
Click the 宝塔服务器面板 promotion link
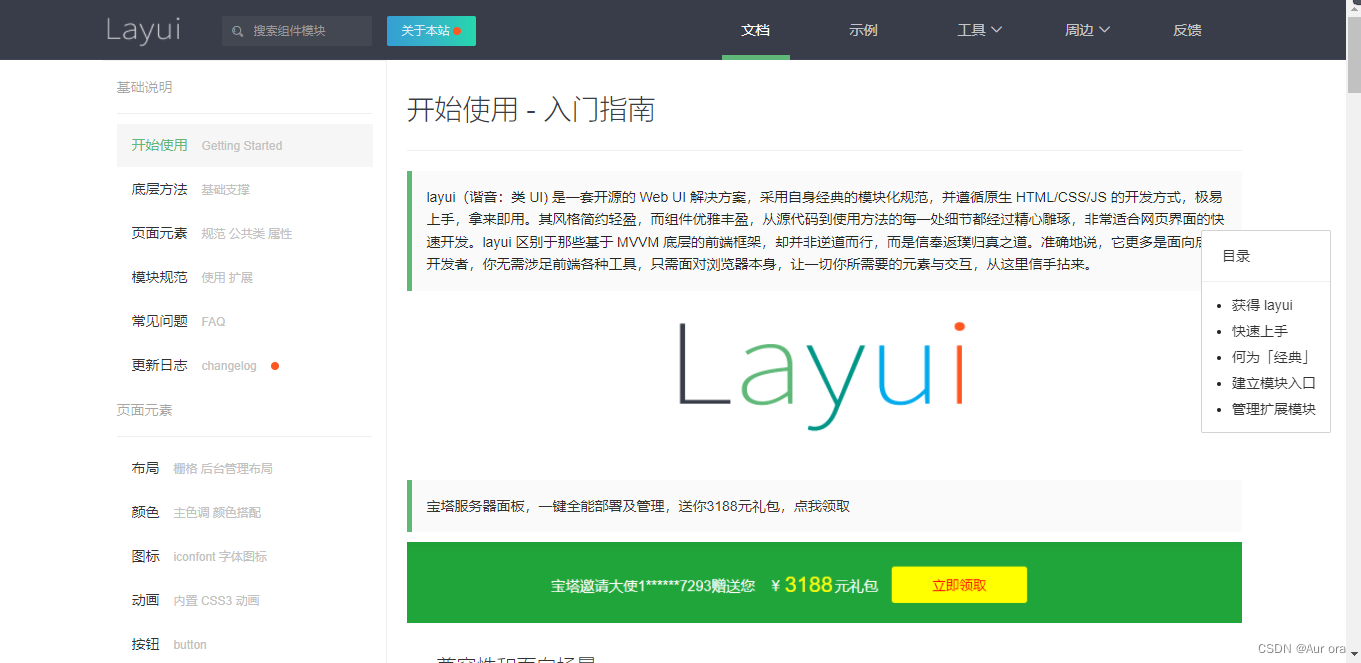point(638,506)
